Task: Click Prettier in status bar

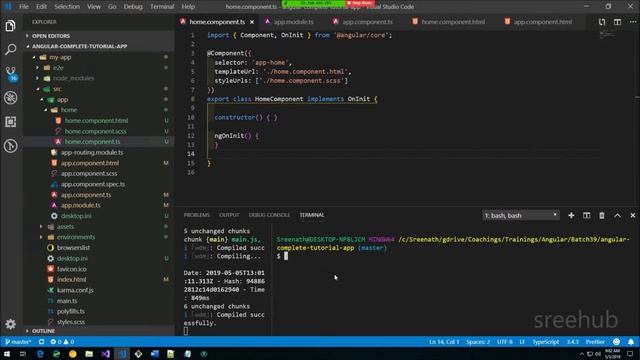Action: coord(595,342)
